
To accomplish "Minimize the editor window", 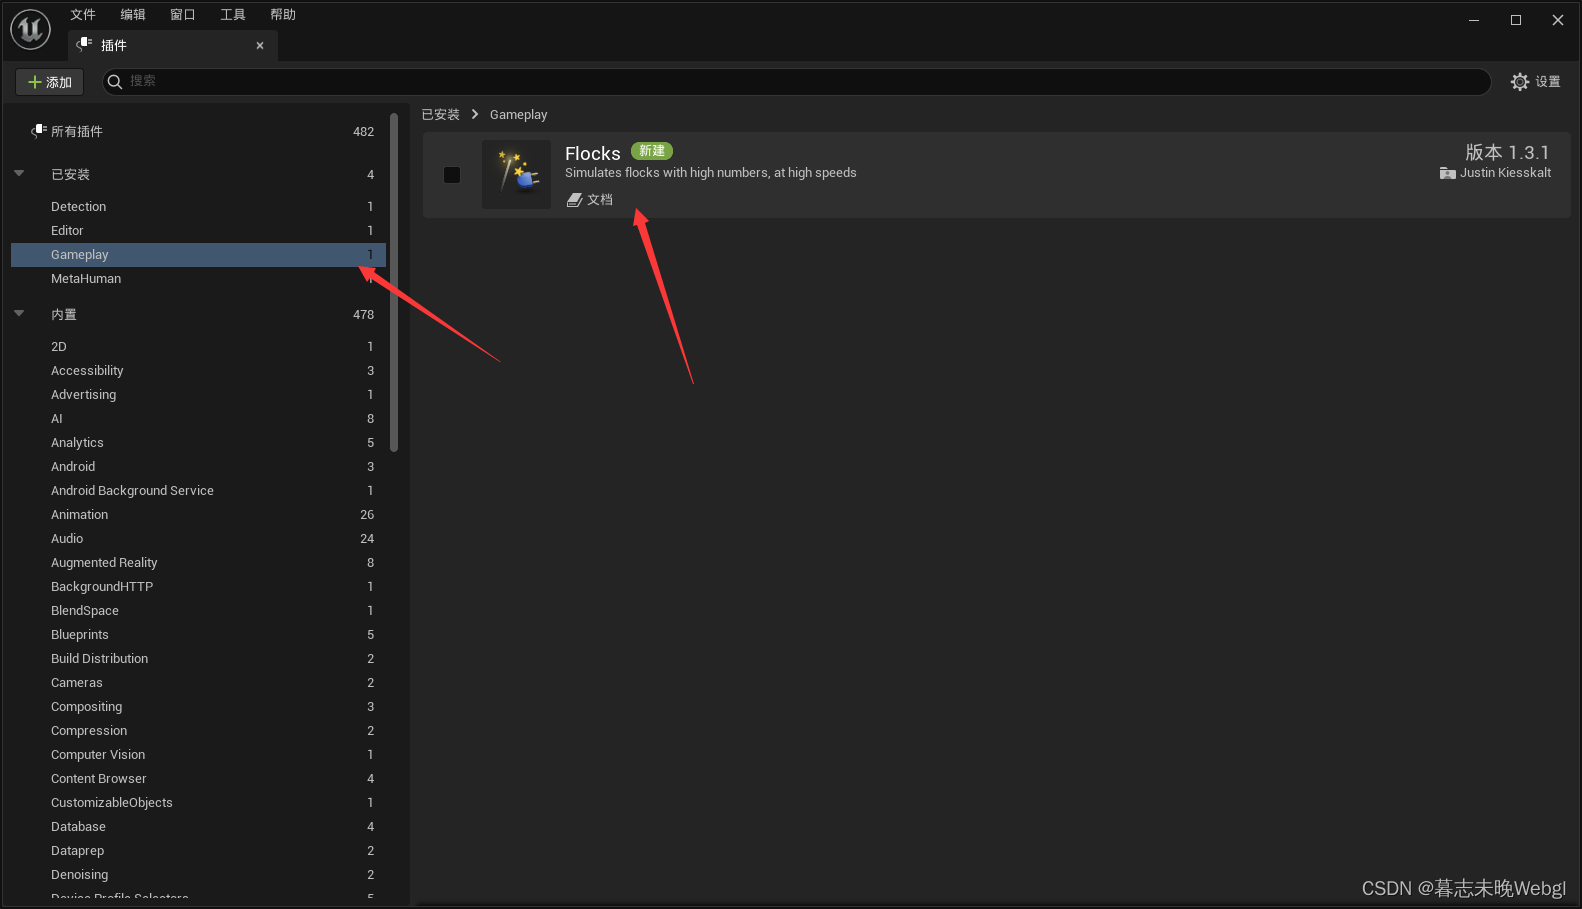I will click(1474, 20).
